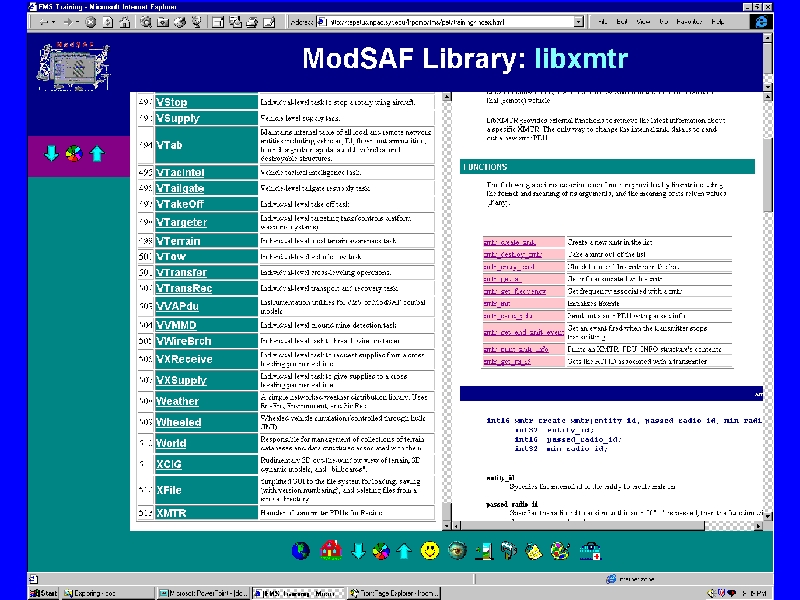Open the VSupply library link
This screenshot has width=800, height=600.
[x=178, y=118]
